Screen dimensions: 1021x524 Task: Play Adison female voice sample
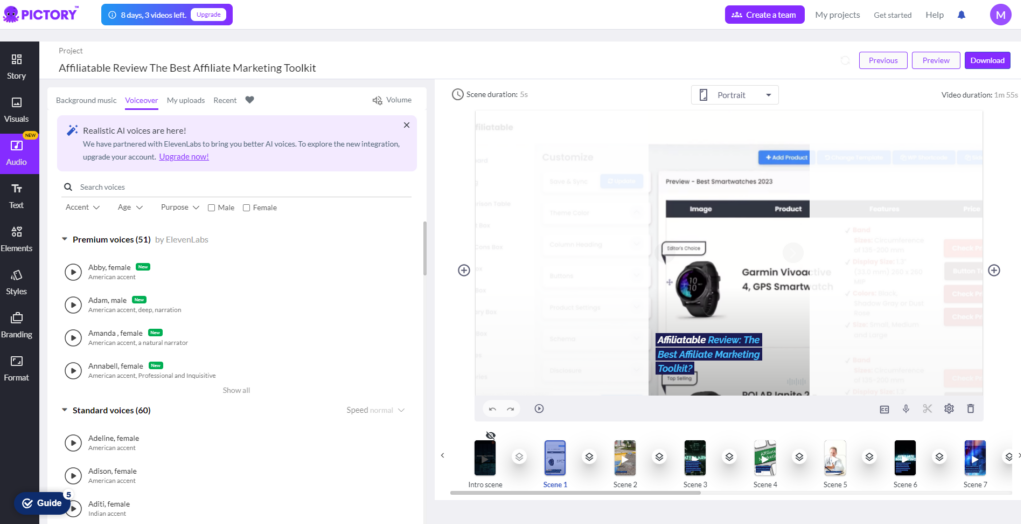tap(73, 475)
